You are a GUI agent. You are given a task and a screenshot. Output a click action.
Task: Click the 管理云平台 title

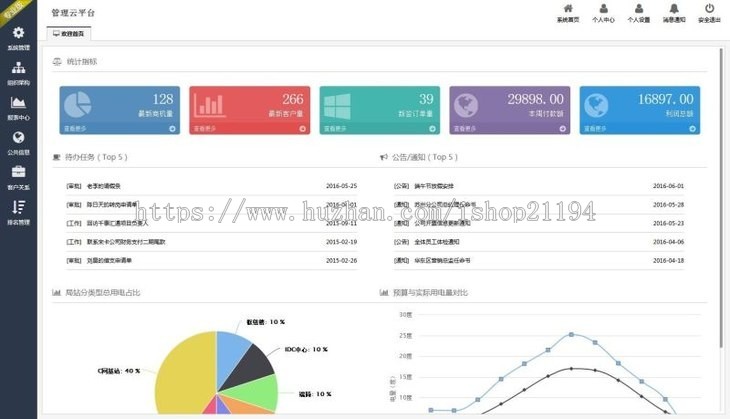73,13
